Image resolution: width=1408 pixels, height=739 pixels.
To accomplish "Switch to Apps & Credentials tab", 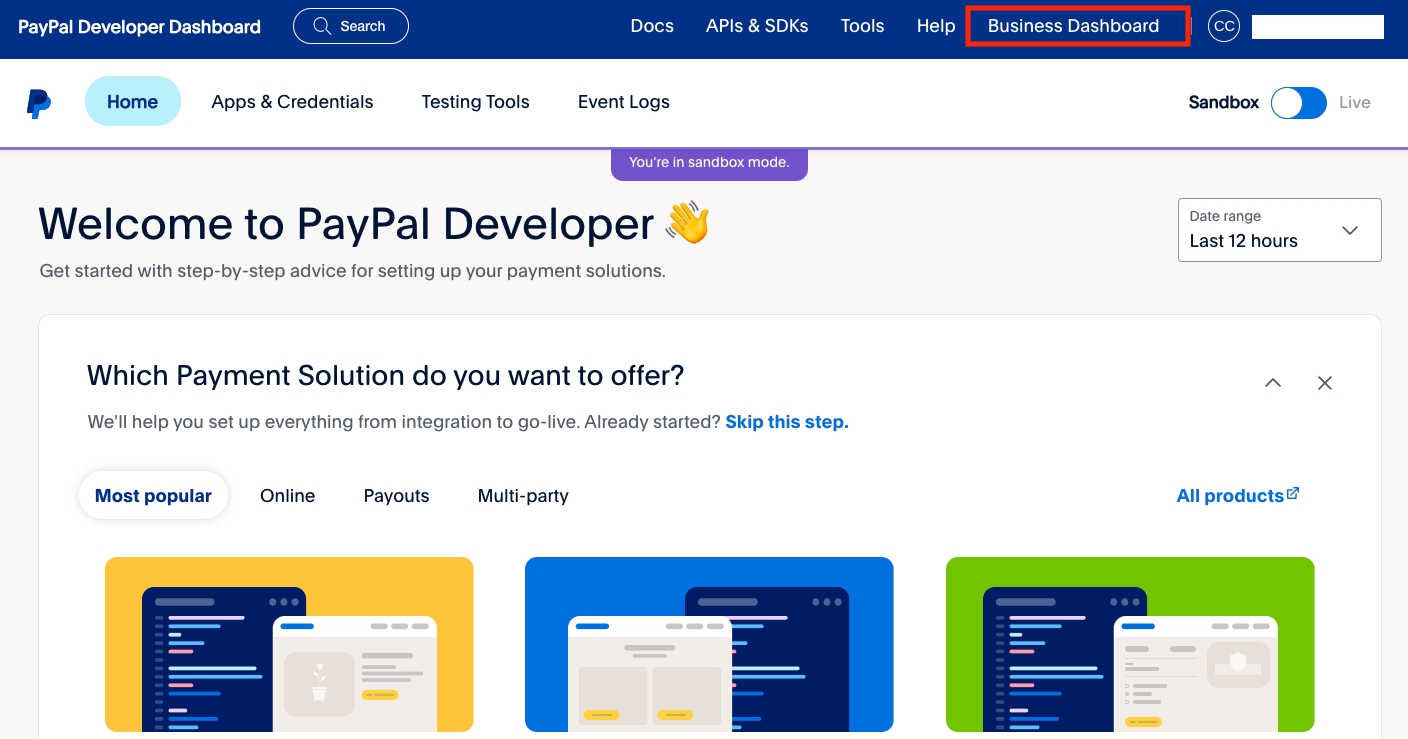I will point(292,102).
